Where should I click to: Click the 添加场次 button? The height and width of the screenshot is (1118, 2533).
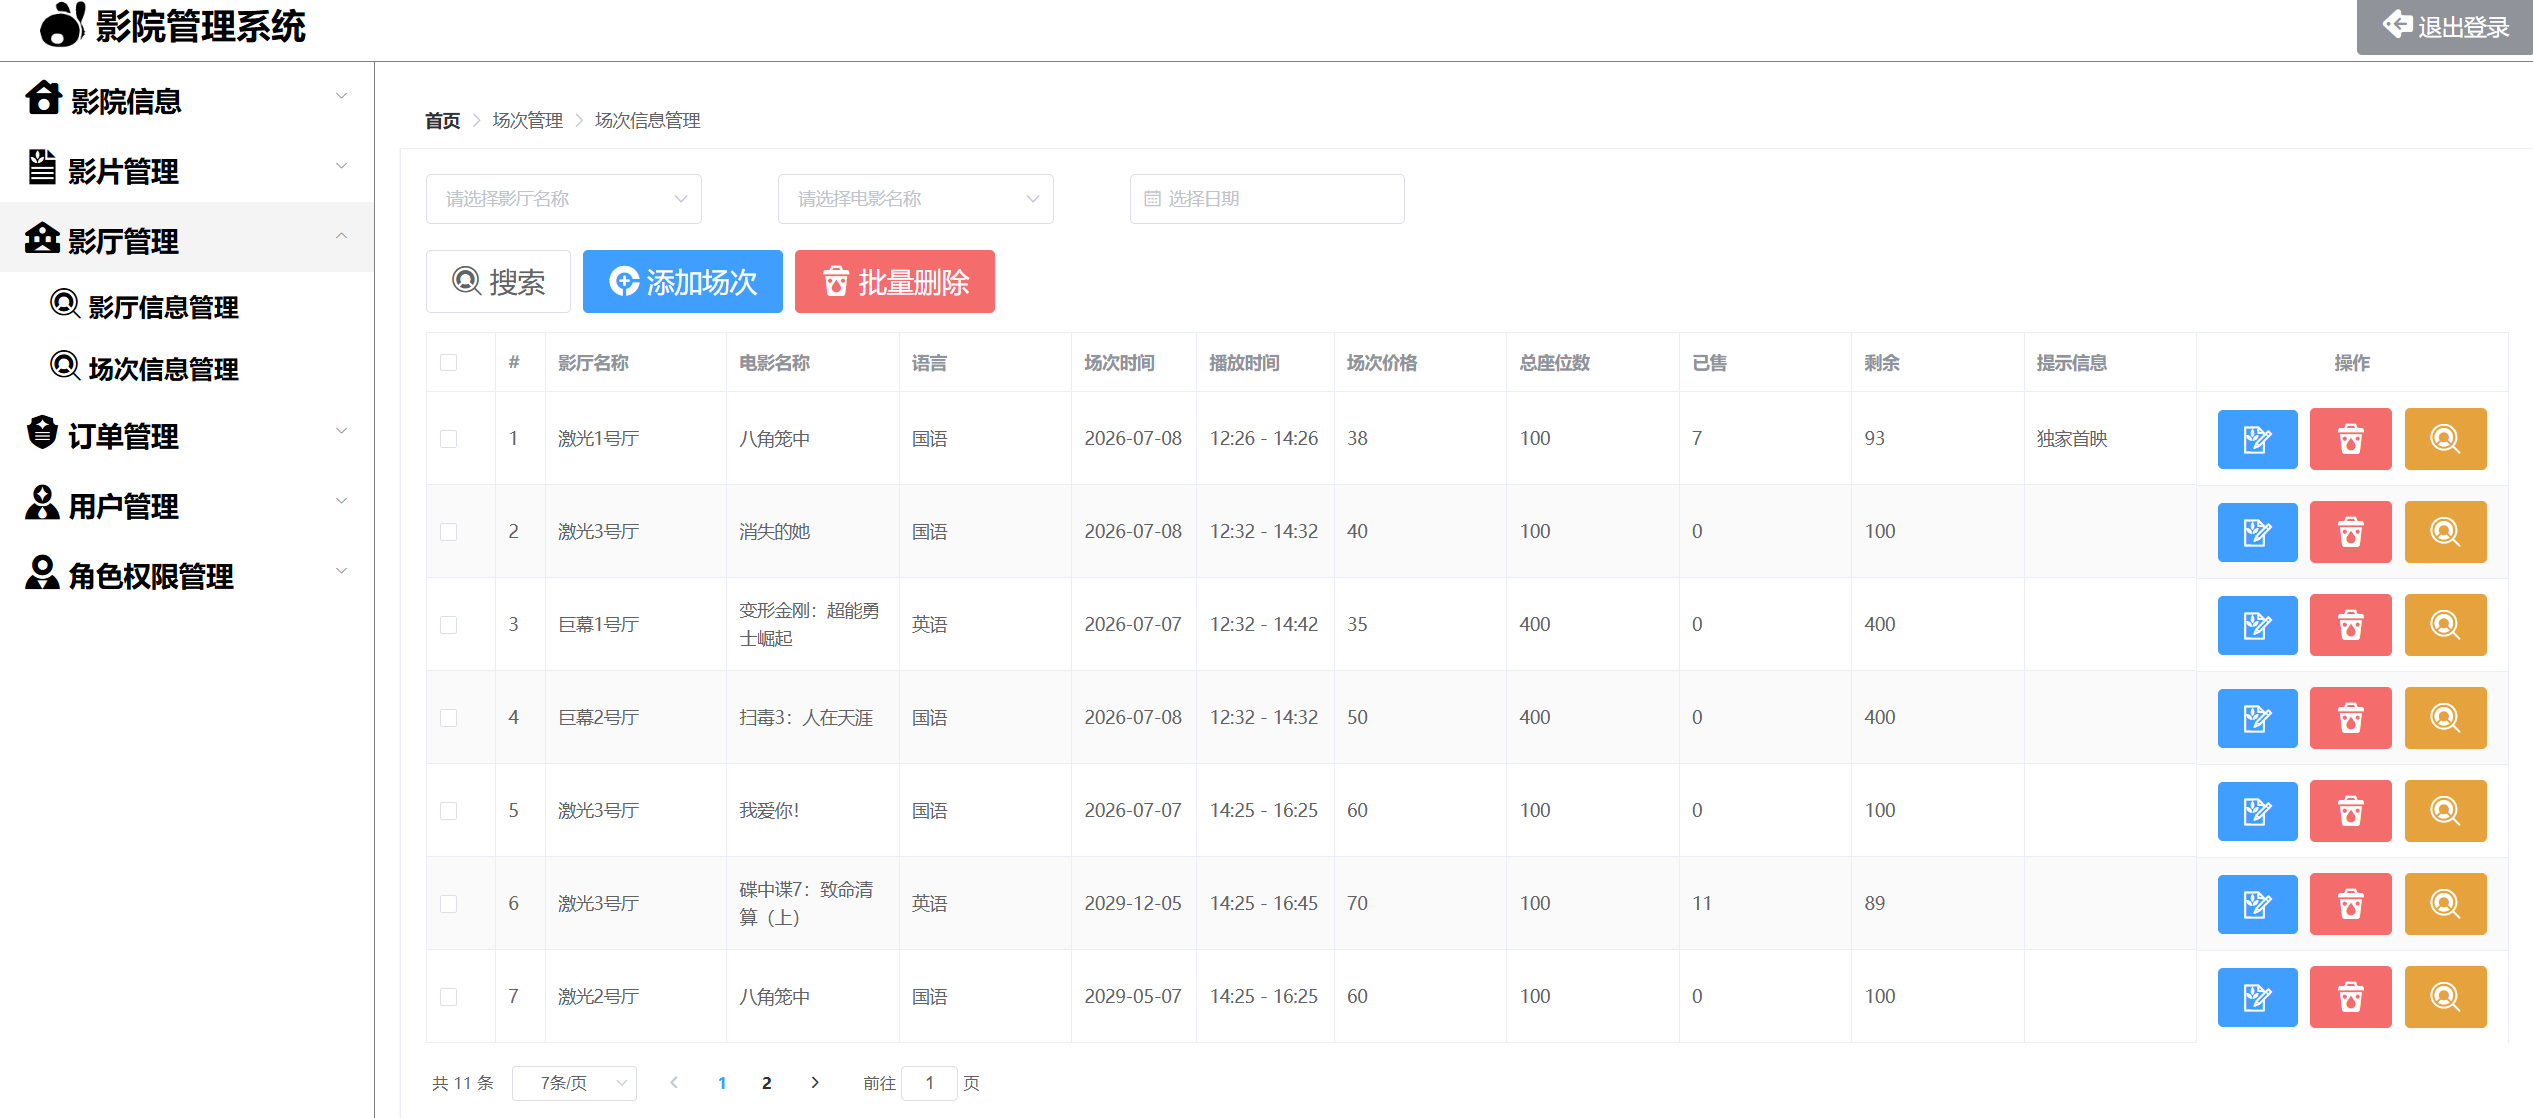(x=683, y=282)
